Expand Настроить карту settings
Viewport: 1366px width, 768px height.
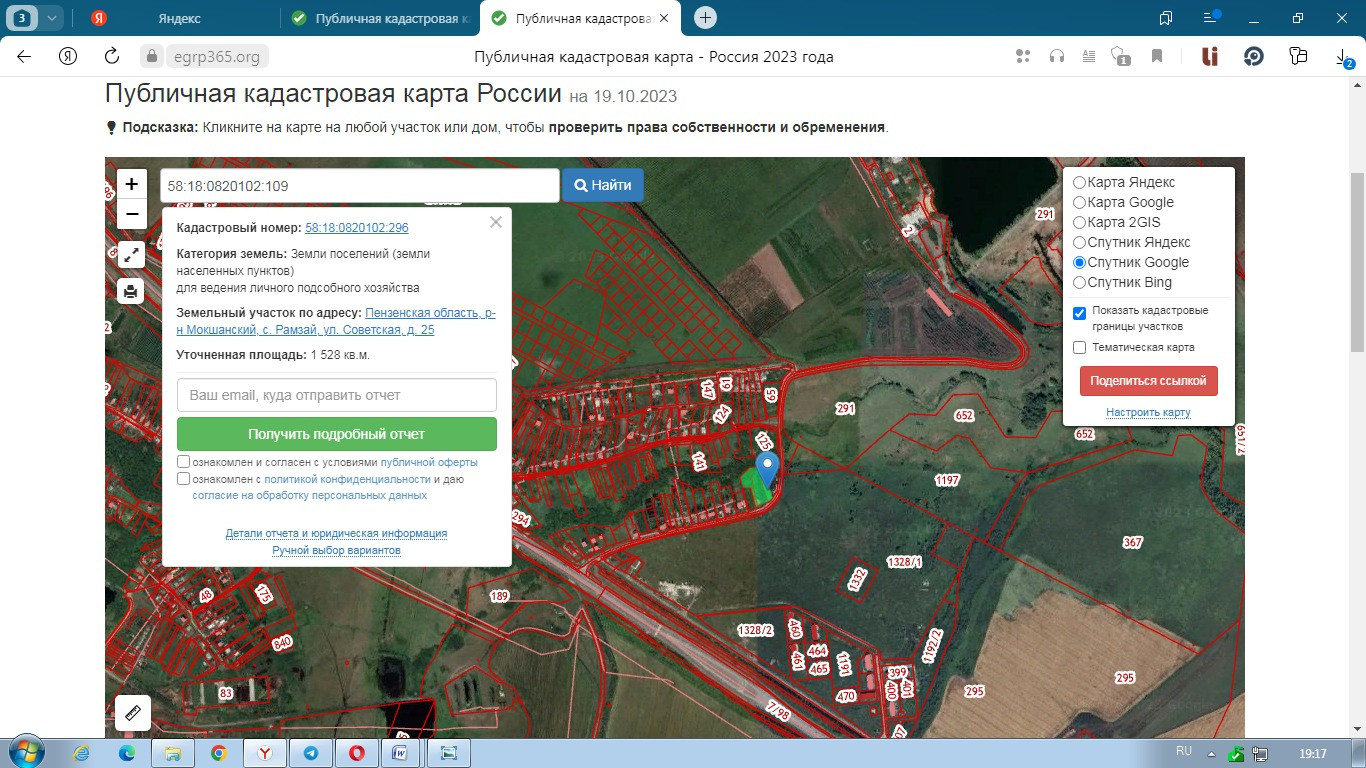click(1148, 413)
